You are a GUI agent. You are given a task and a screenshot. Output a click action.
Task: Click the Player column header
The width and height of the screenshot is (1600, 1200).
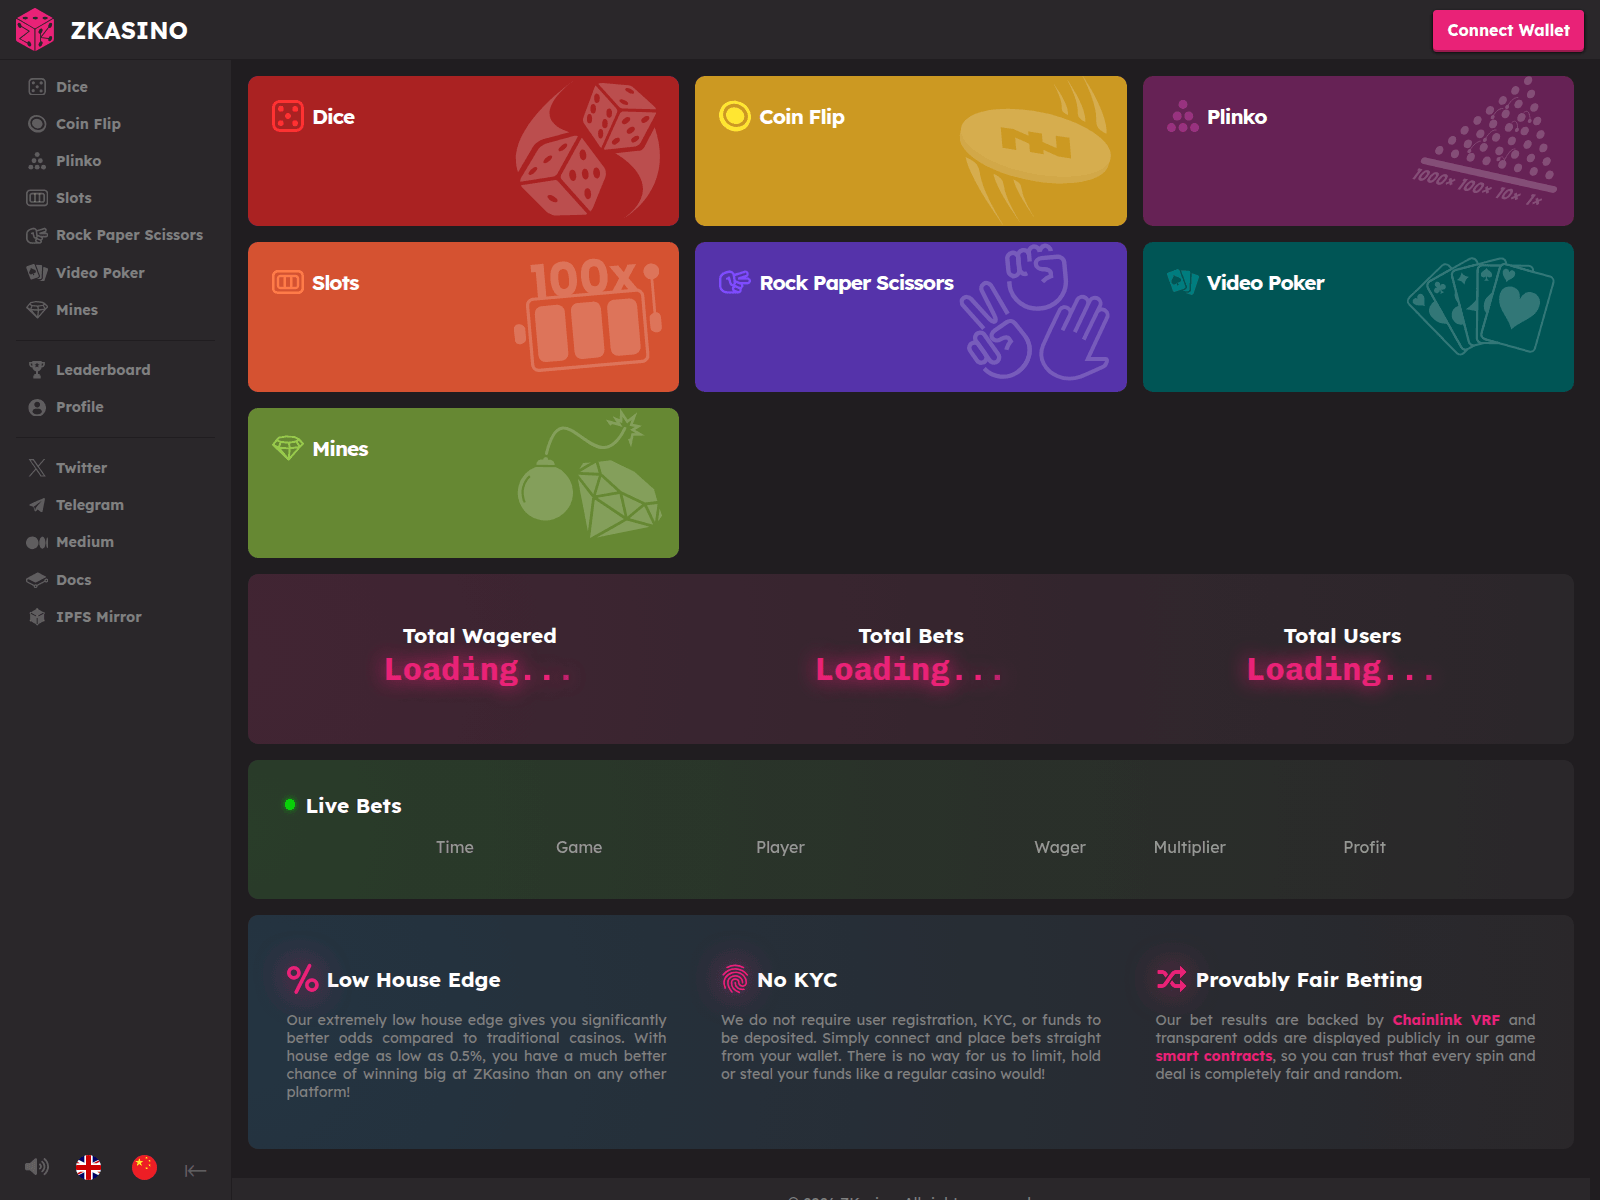pos(780,847)
